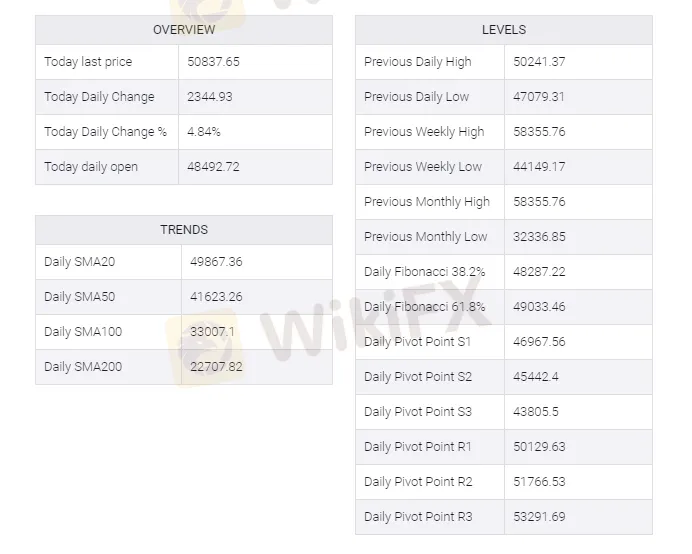
Task: Click the Today daily open value 48492.72
Action: click(x=213, y=167)
